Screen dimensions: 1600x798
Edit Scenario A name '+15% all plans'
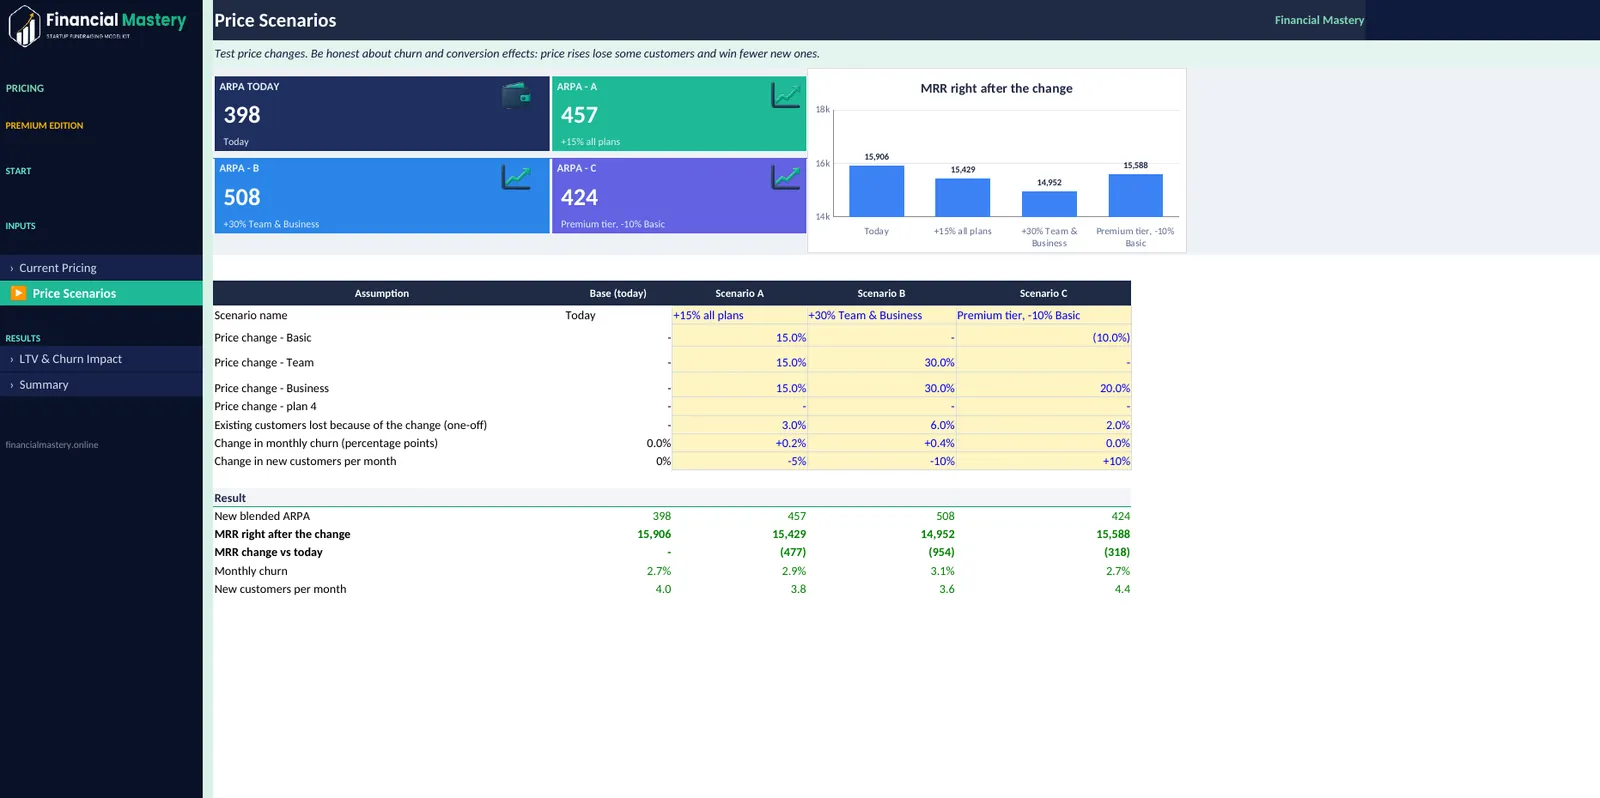pos(739,315)
